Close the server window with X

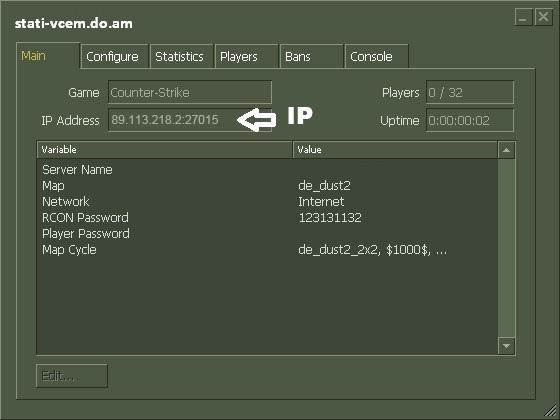(x=543, y=17)
